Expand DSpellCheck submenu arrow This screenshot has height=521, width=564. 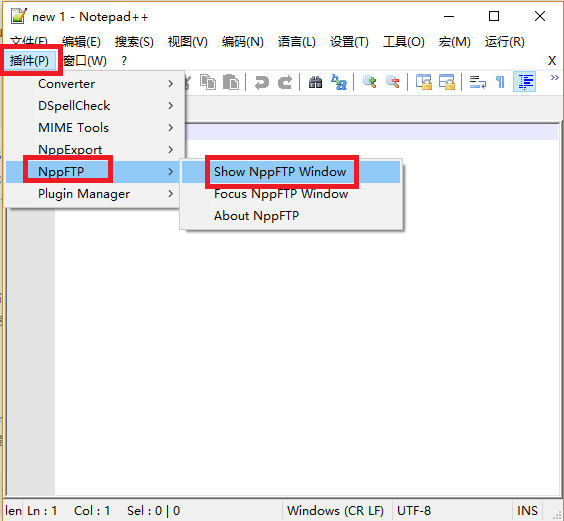coord(171,106)
